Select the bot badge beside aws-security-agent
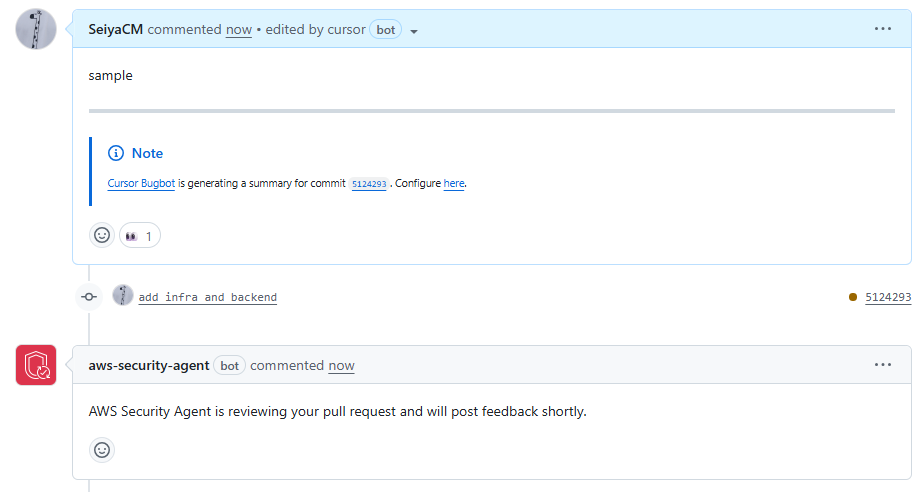The width and height of the screenshot is (918, 492). tap(230, 365)
